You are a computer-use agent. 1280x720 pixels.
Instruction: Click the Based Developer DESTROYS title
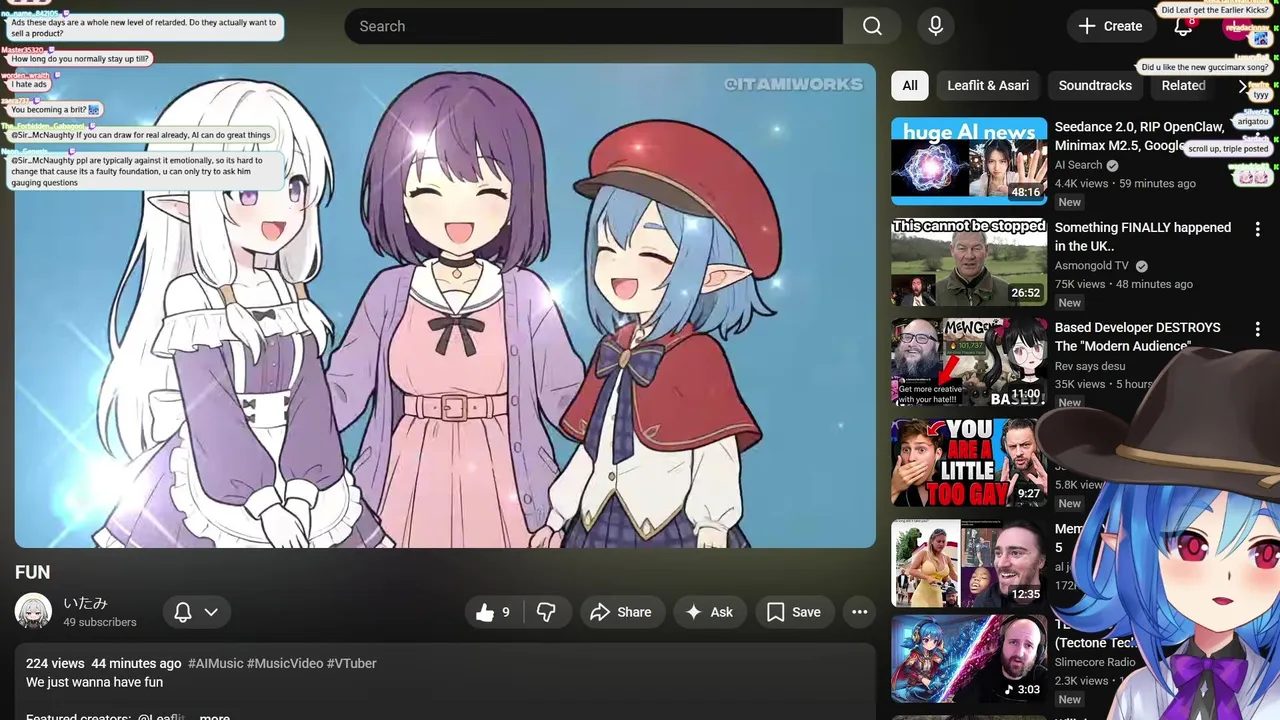click(x=1138, y=337)
